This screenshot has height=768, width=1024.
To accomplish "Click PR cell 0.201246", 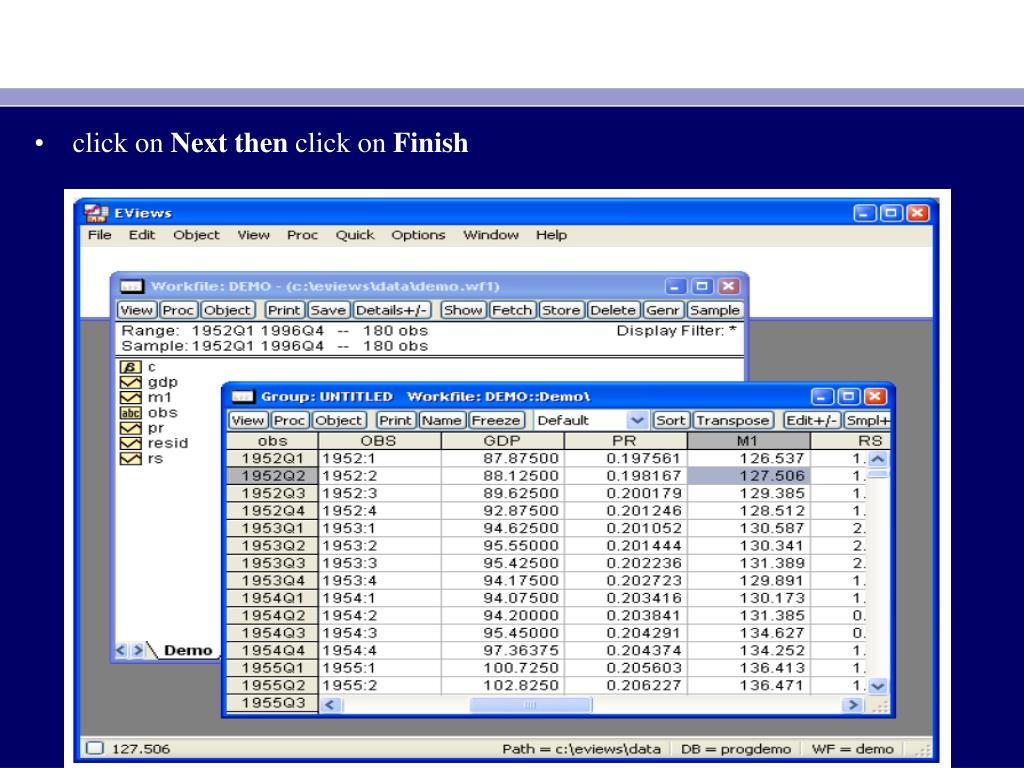I will point(625,511).
